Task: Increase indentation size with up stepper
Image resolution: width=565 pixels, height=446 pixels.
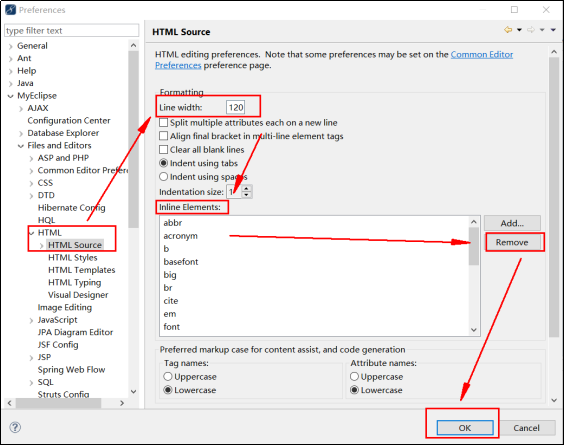Action: pyautogui.click(x=246, y=188)
